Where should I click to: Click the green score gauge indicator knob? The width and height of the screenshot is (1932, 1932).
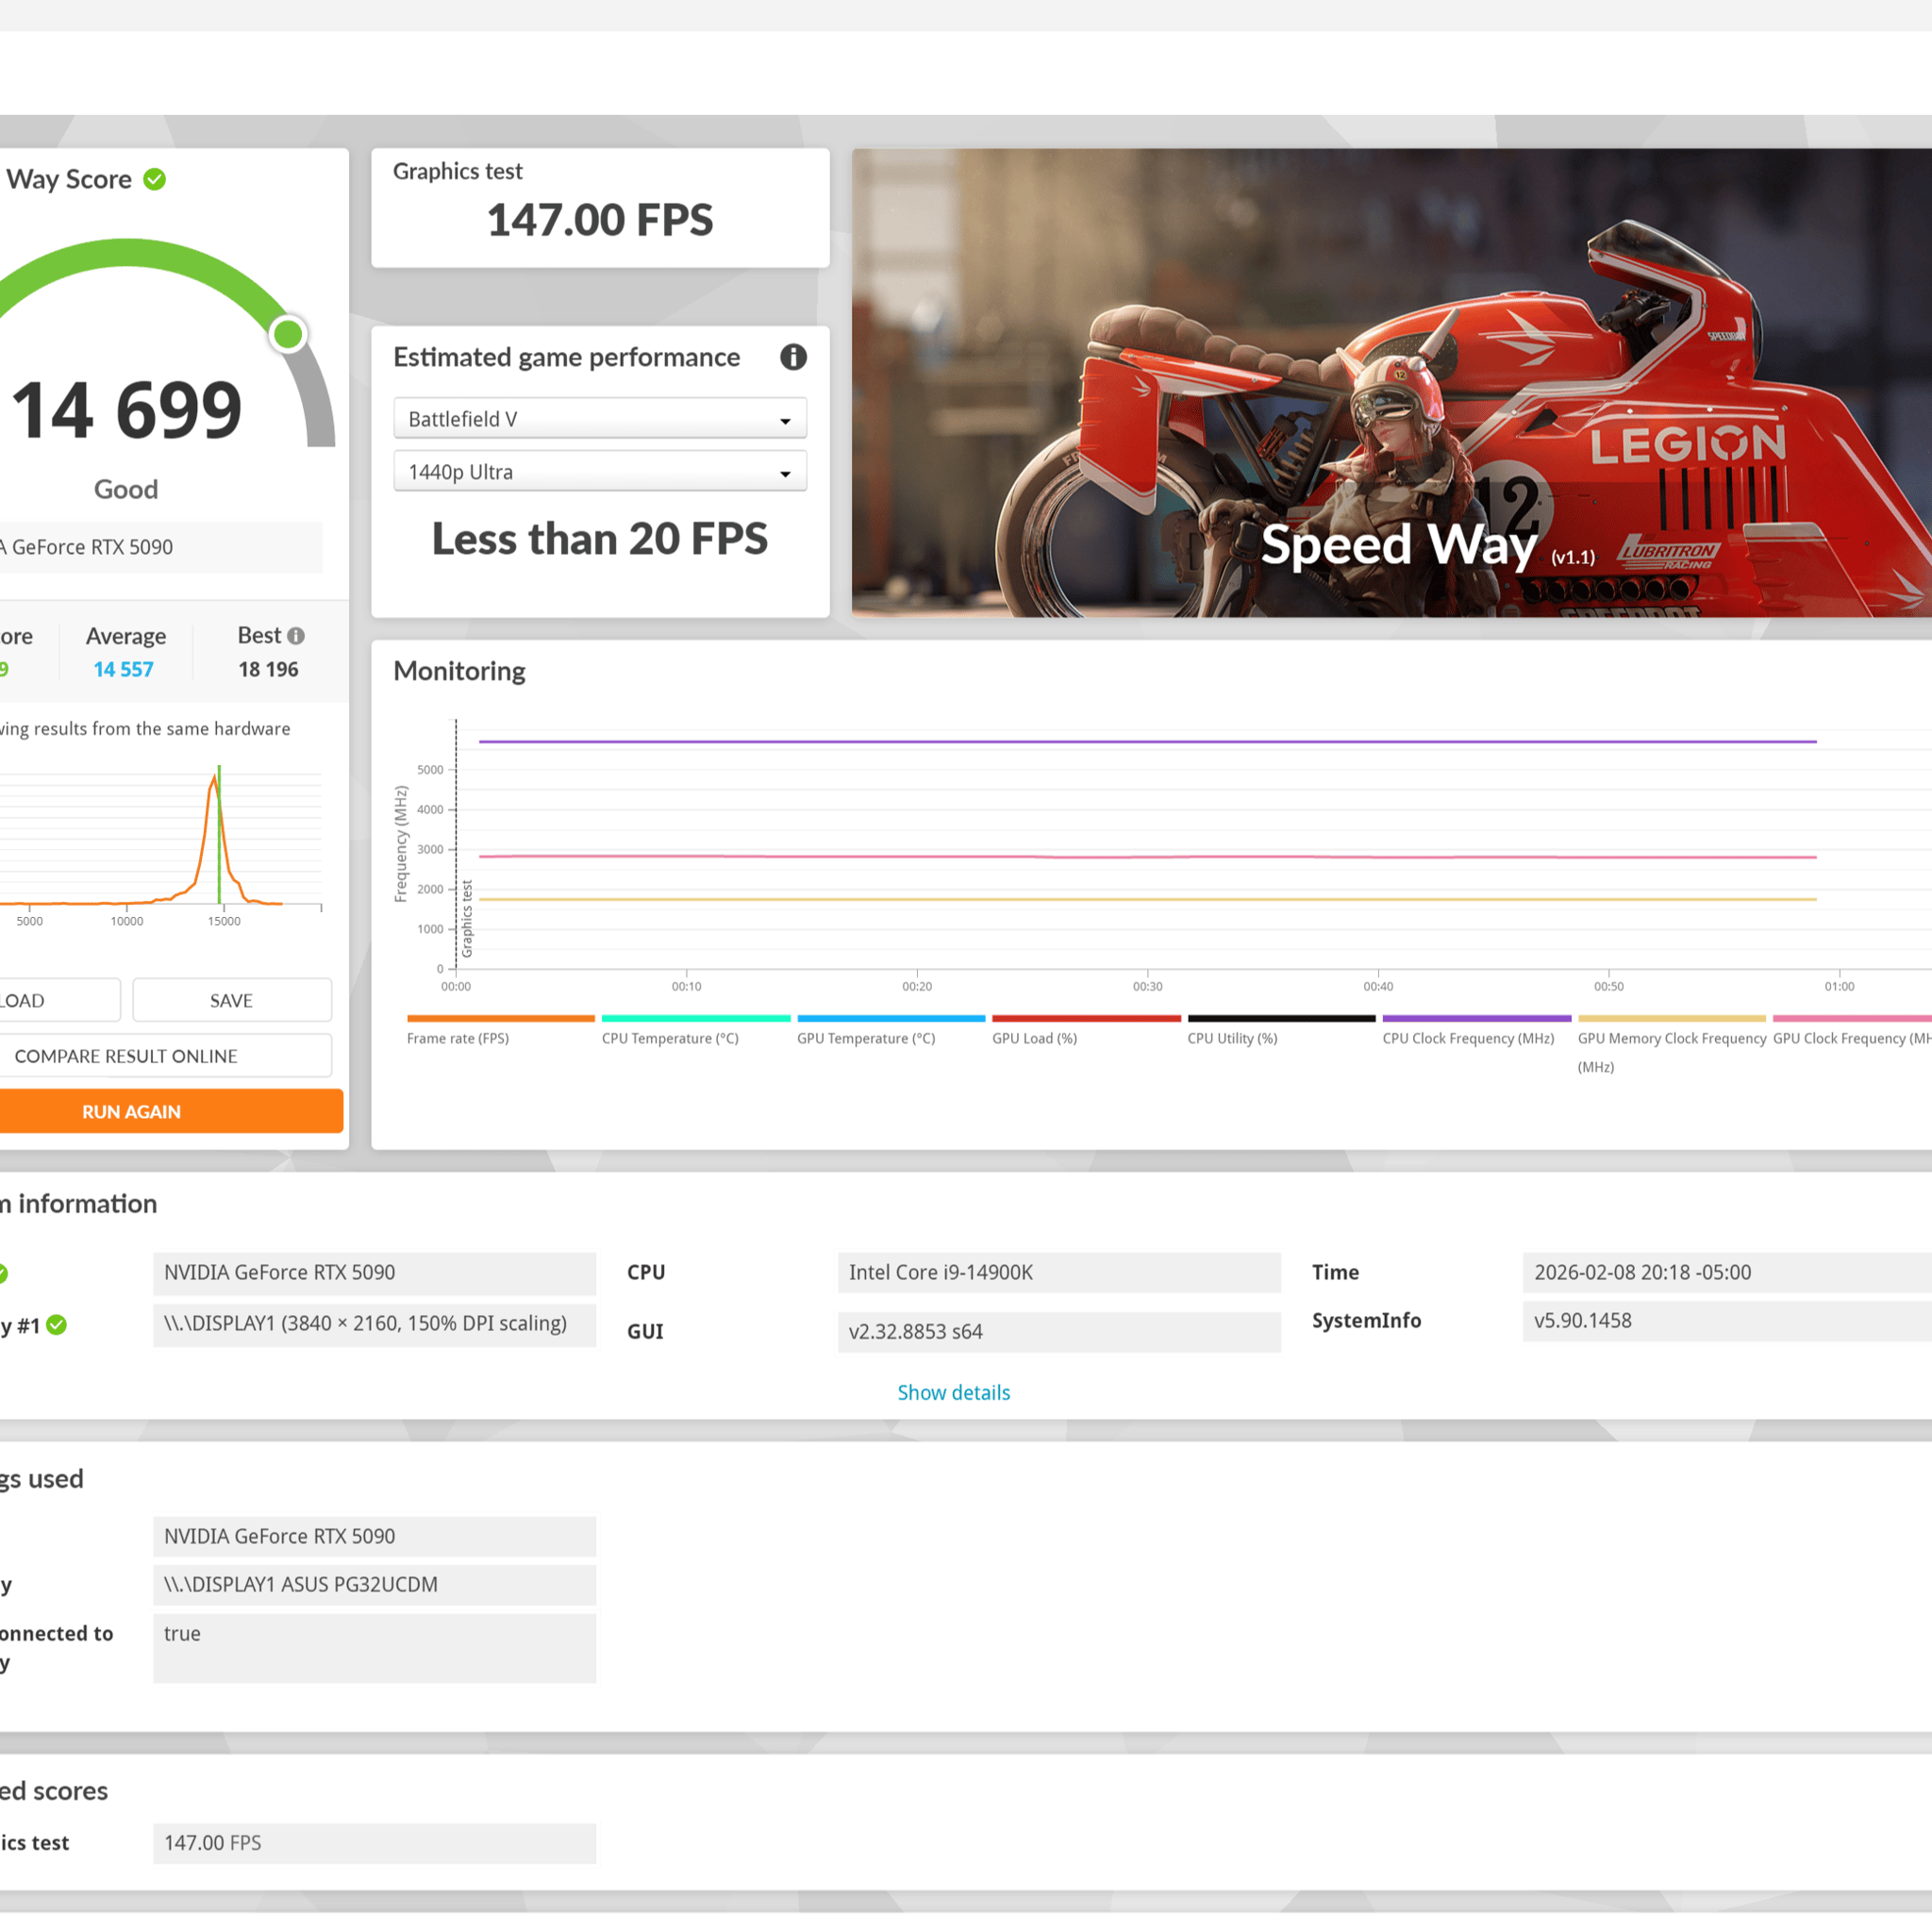point(288,334)
